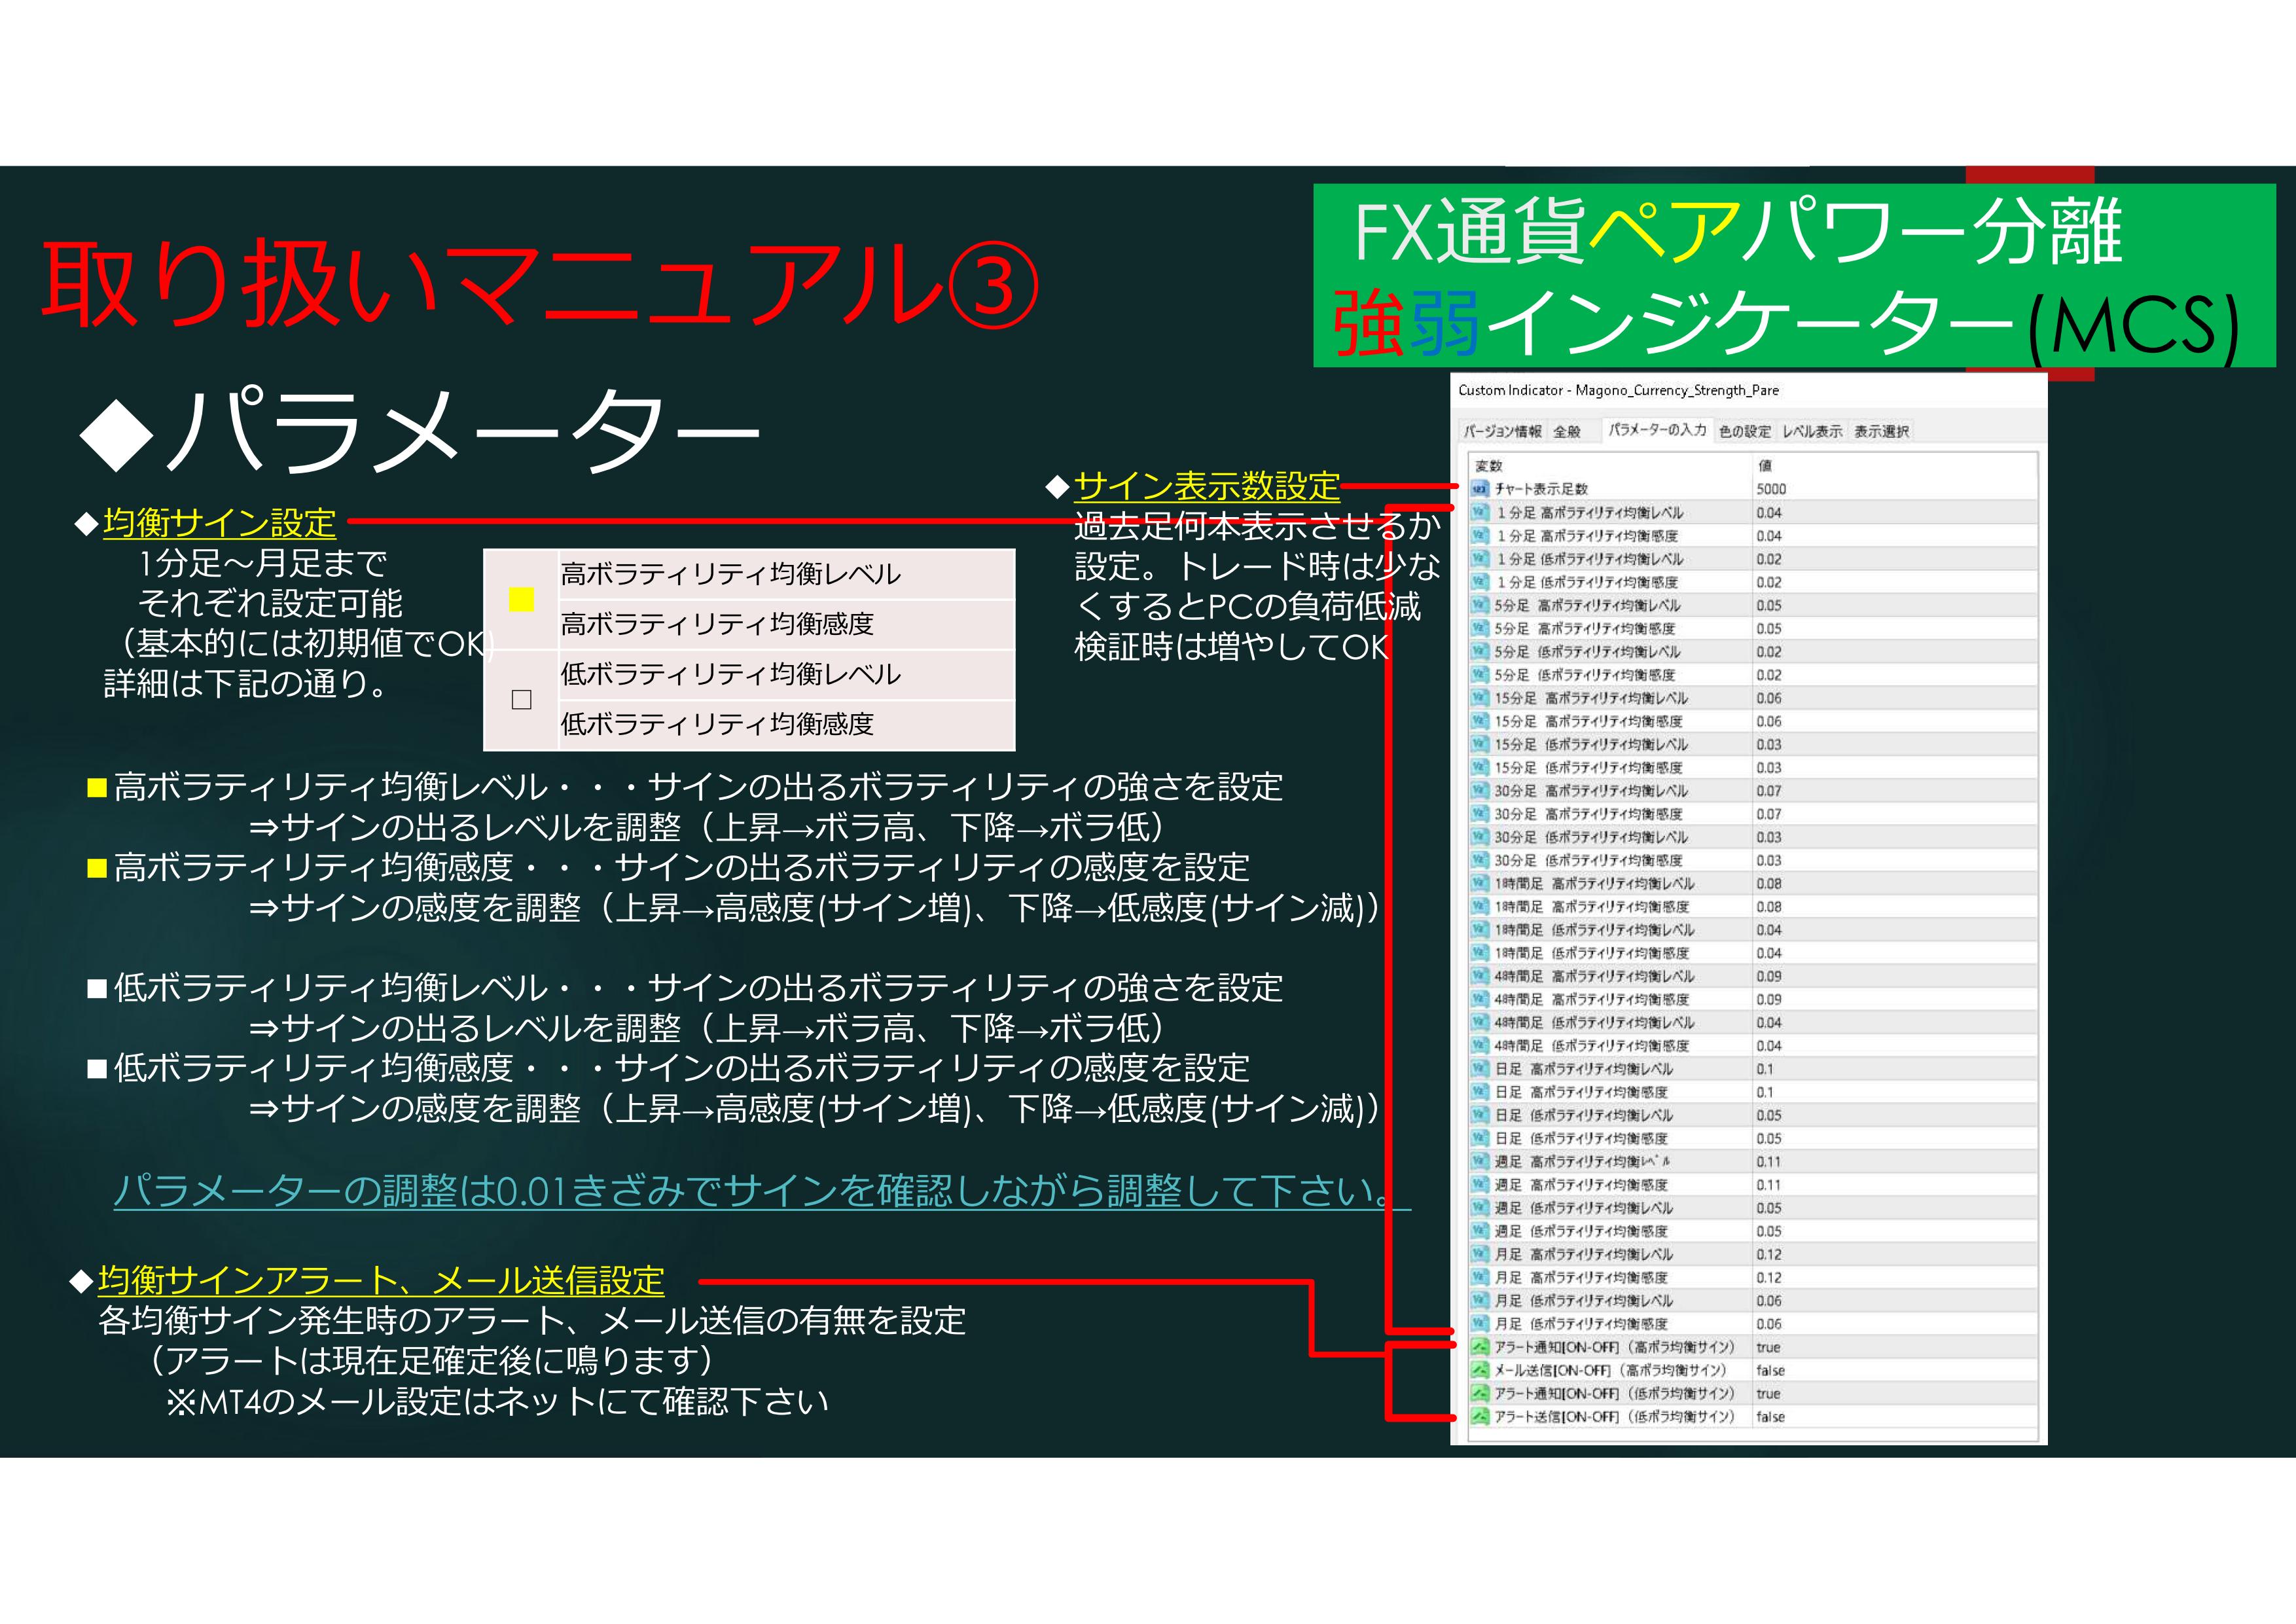This screenshot has width=2296, height=1624.
Task: Select the バージョン情報 tab
Action: click(1502, 432)
